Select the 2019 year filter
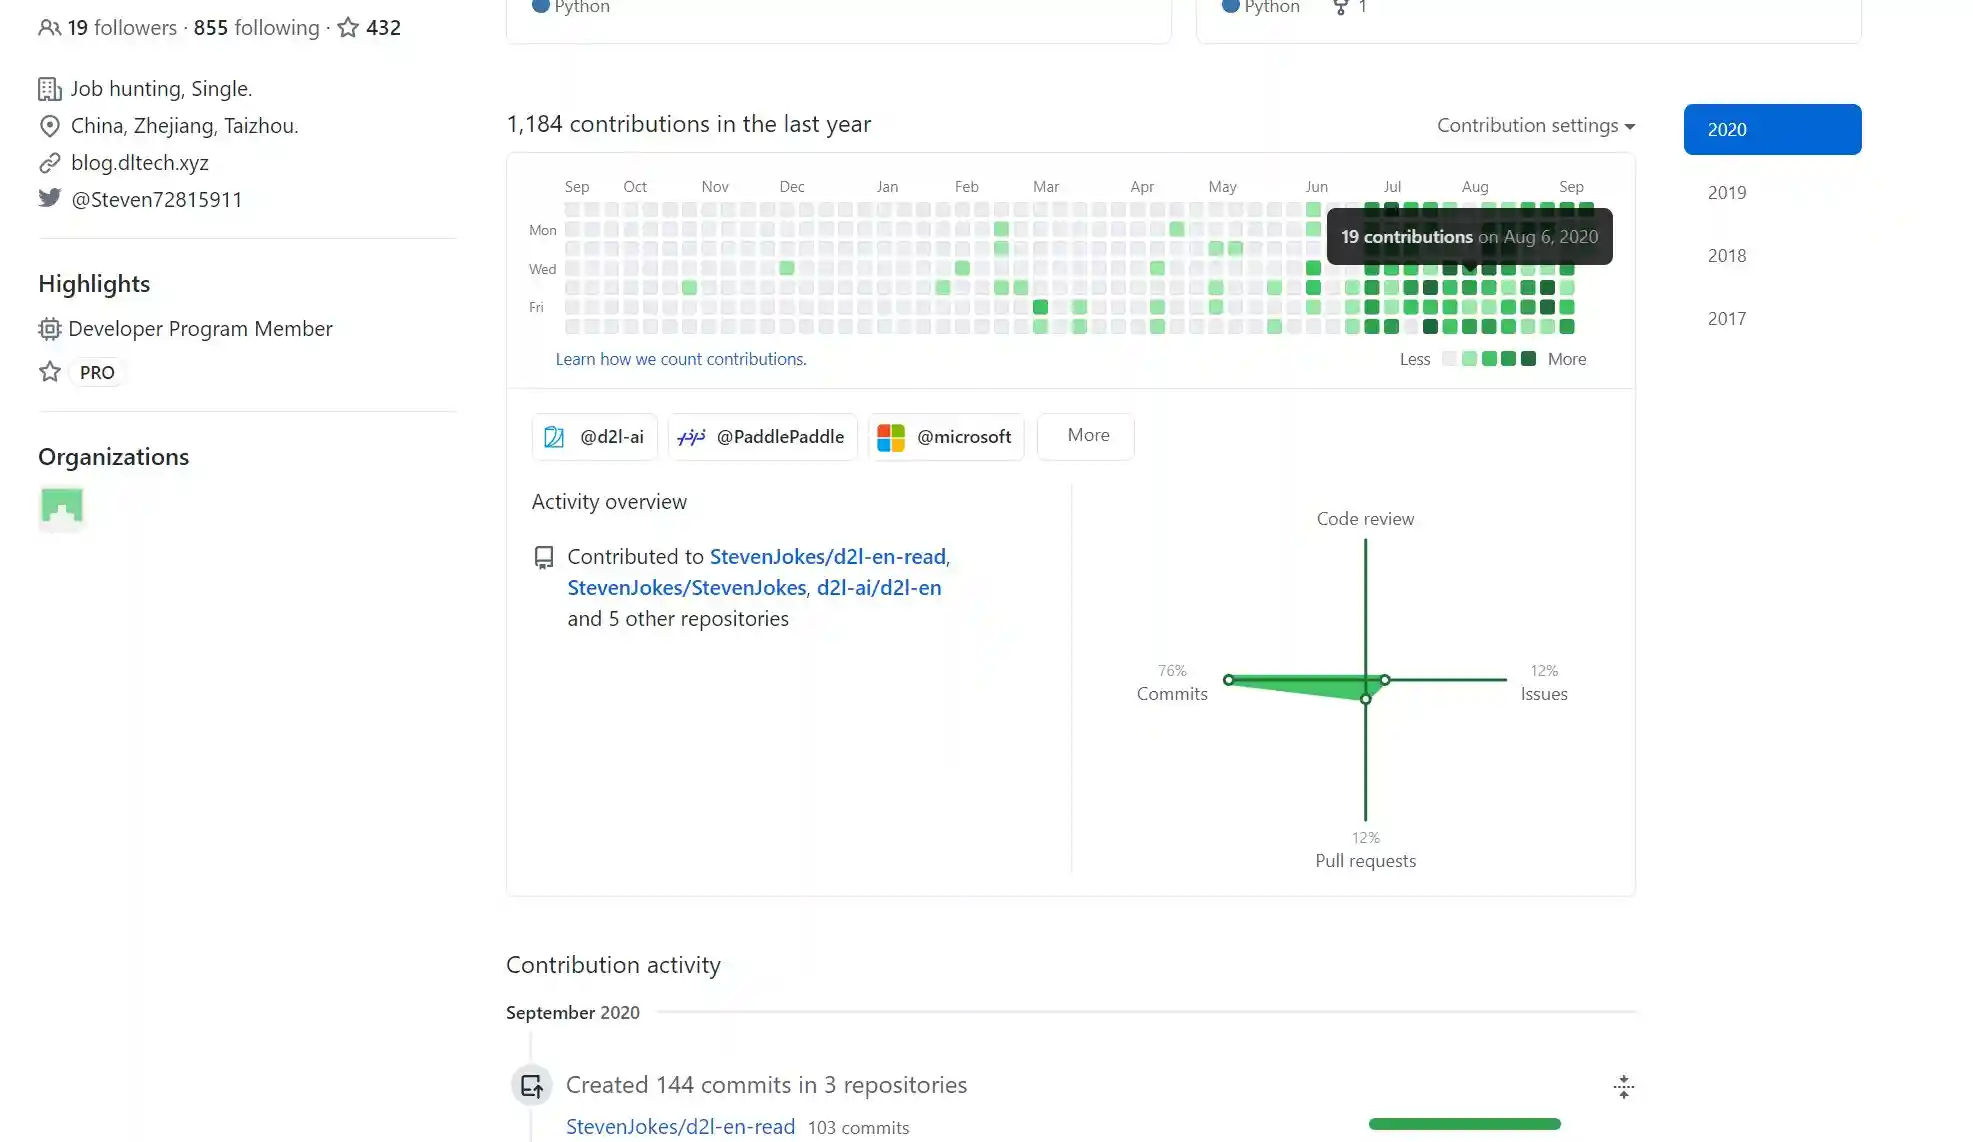 (x=1726, y=193)
